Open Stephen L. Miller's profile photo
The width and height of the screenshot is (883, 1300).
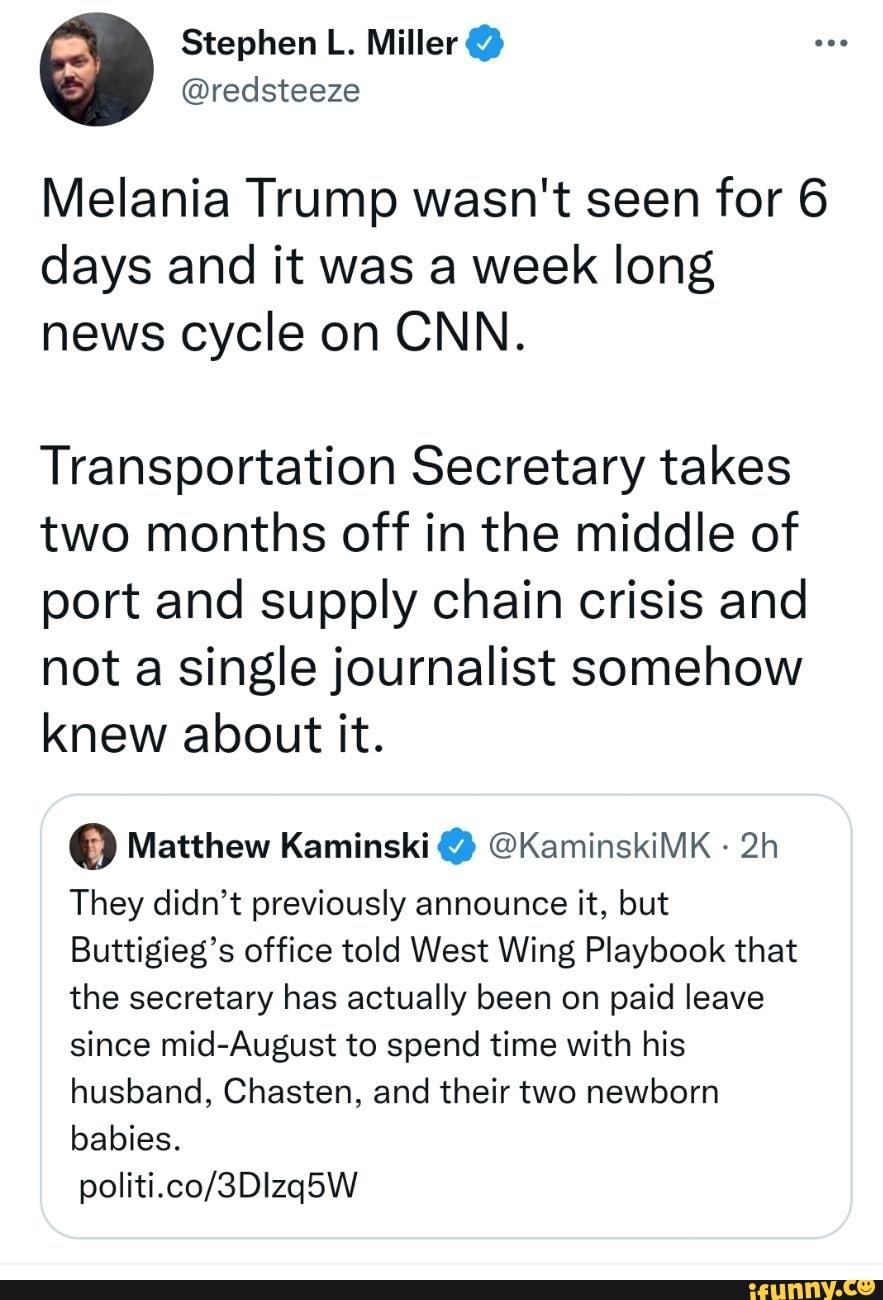(96, 70)
